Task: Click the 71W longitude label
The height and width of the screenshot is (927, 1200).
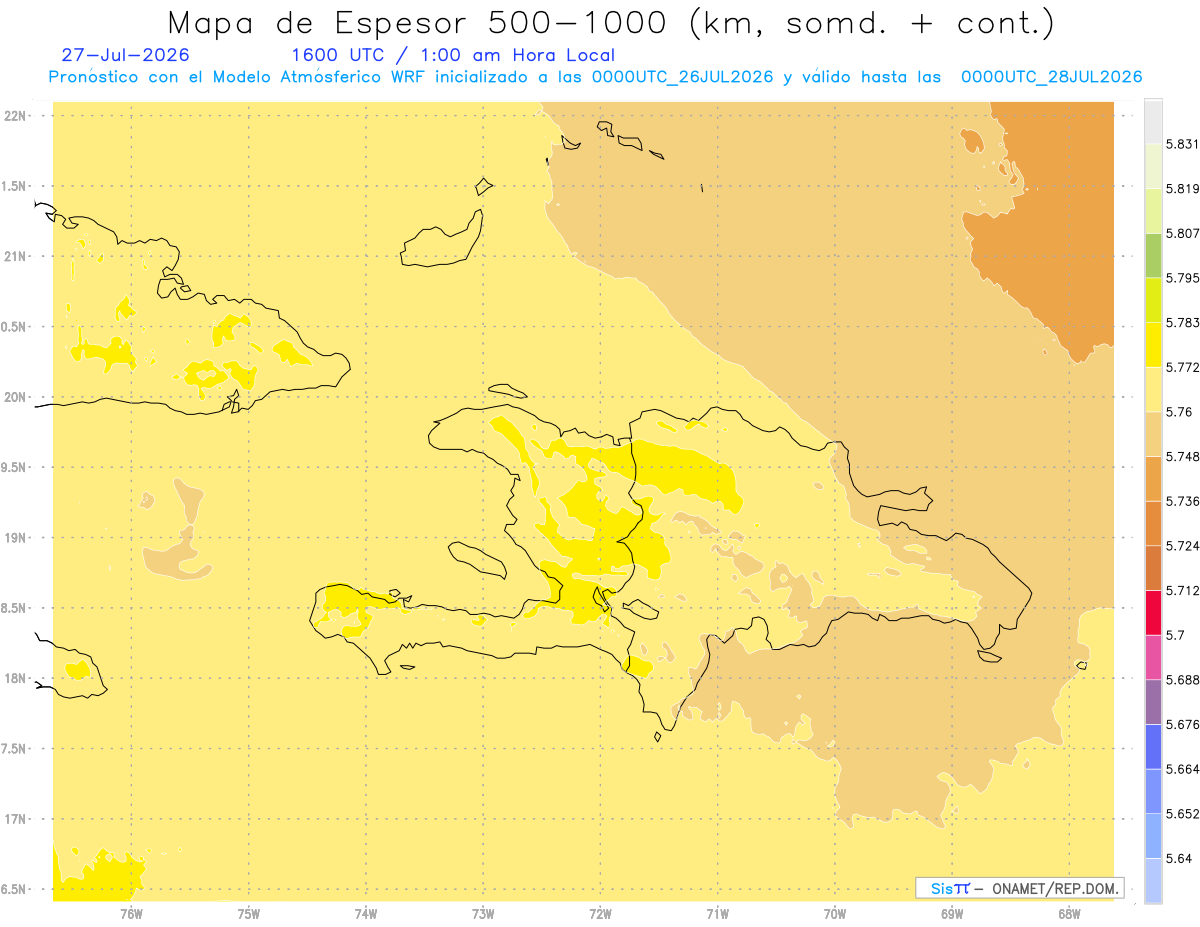Action: (717, 913)
